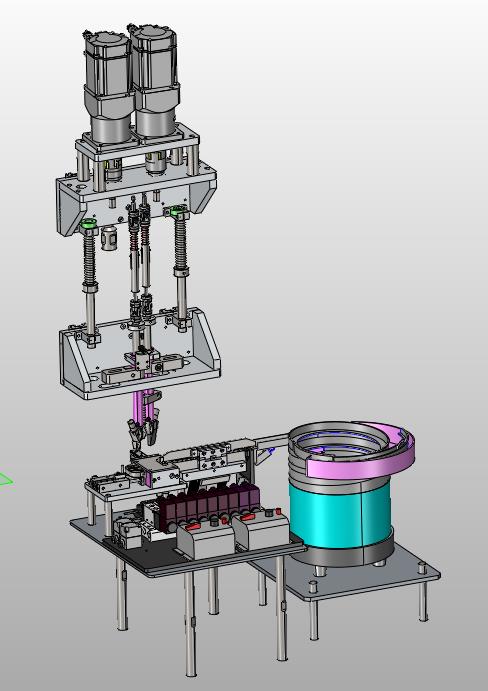Select the left spring-loaded guide shaft
This screenshot has height=691, width=488.
(90, 284)
